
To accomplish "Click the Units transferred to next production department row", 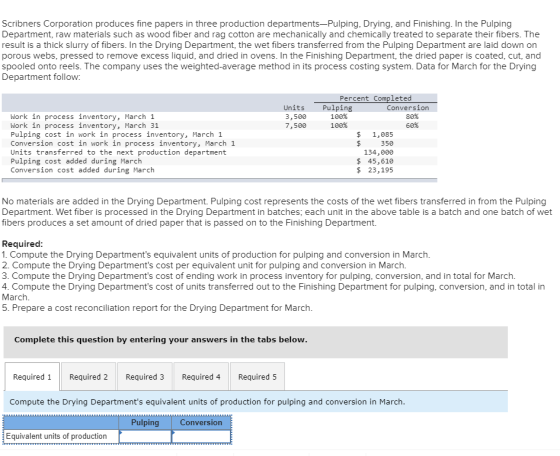I will [219, 152].
